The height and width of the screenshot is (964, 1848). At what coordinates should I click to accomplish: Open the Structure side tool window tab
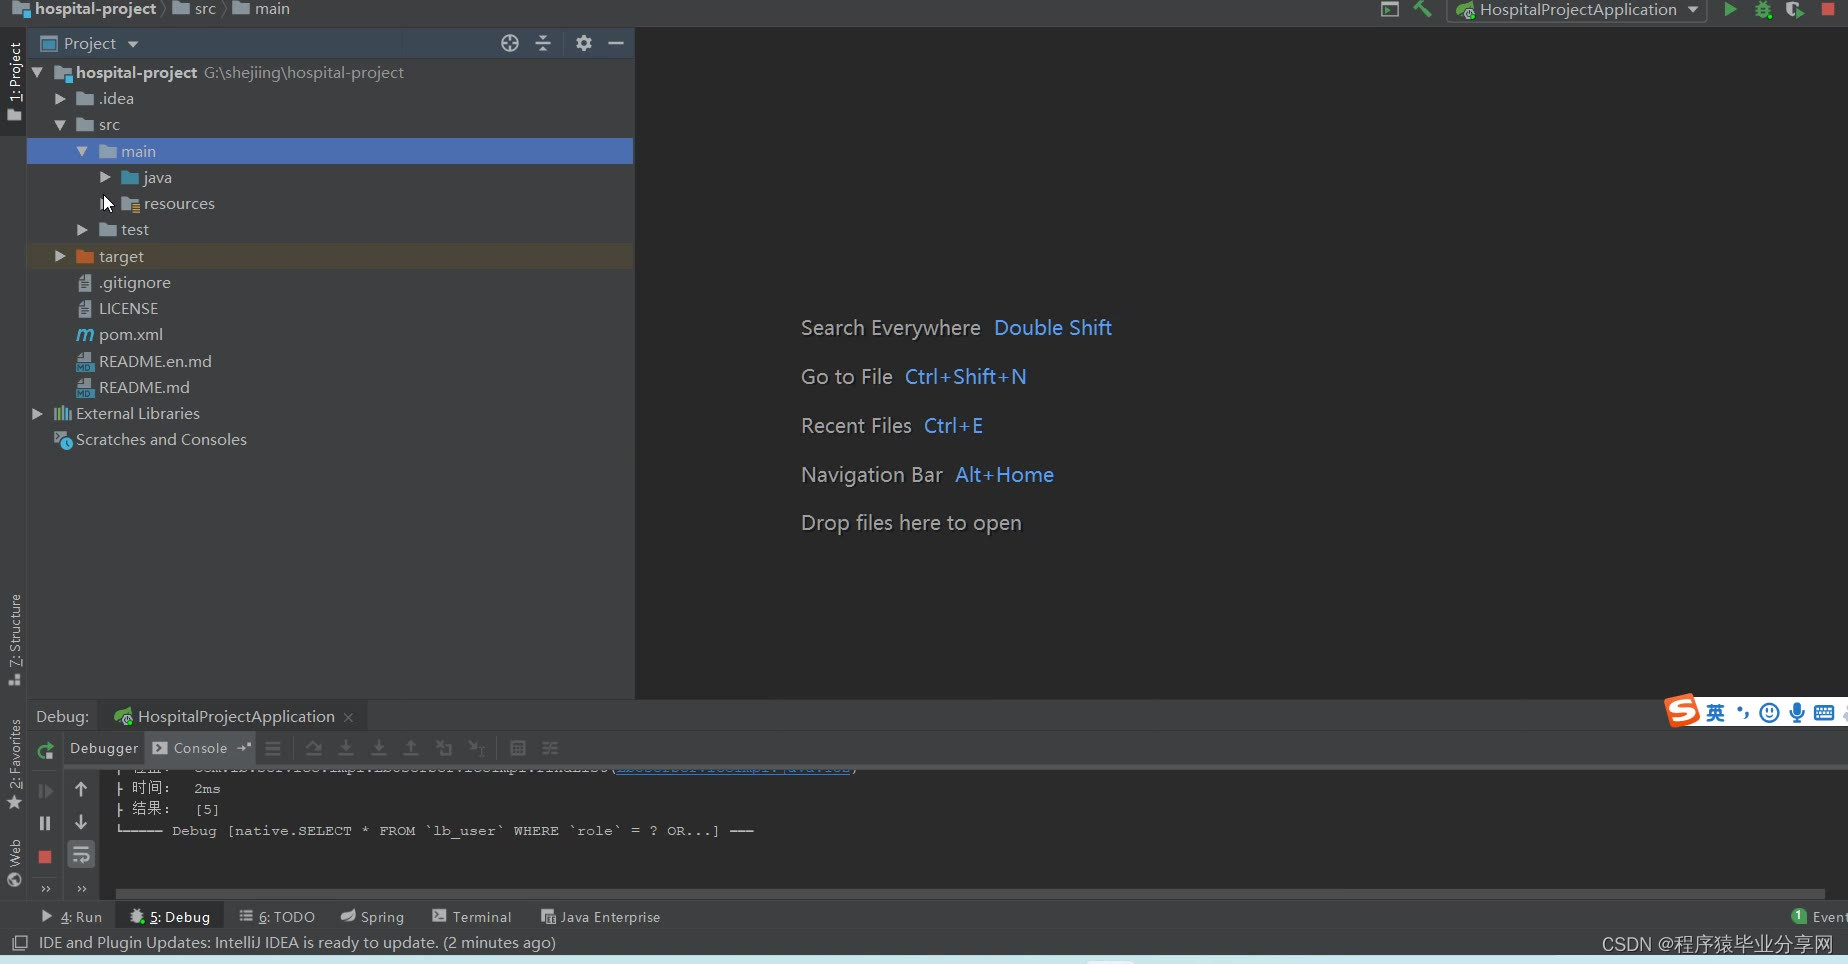[x=14, y=640]
